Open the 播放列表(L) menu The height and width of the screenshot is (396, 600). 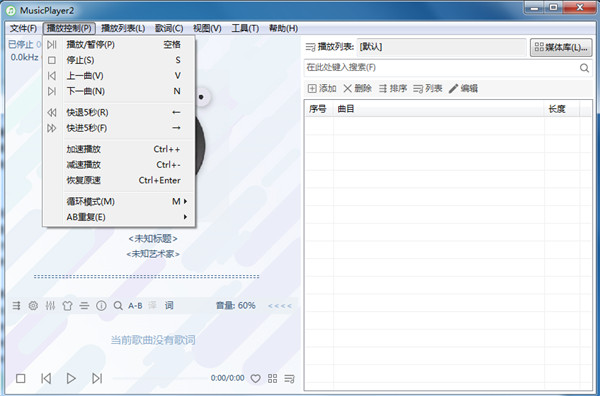pos(123,29)
